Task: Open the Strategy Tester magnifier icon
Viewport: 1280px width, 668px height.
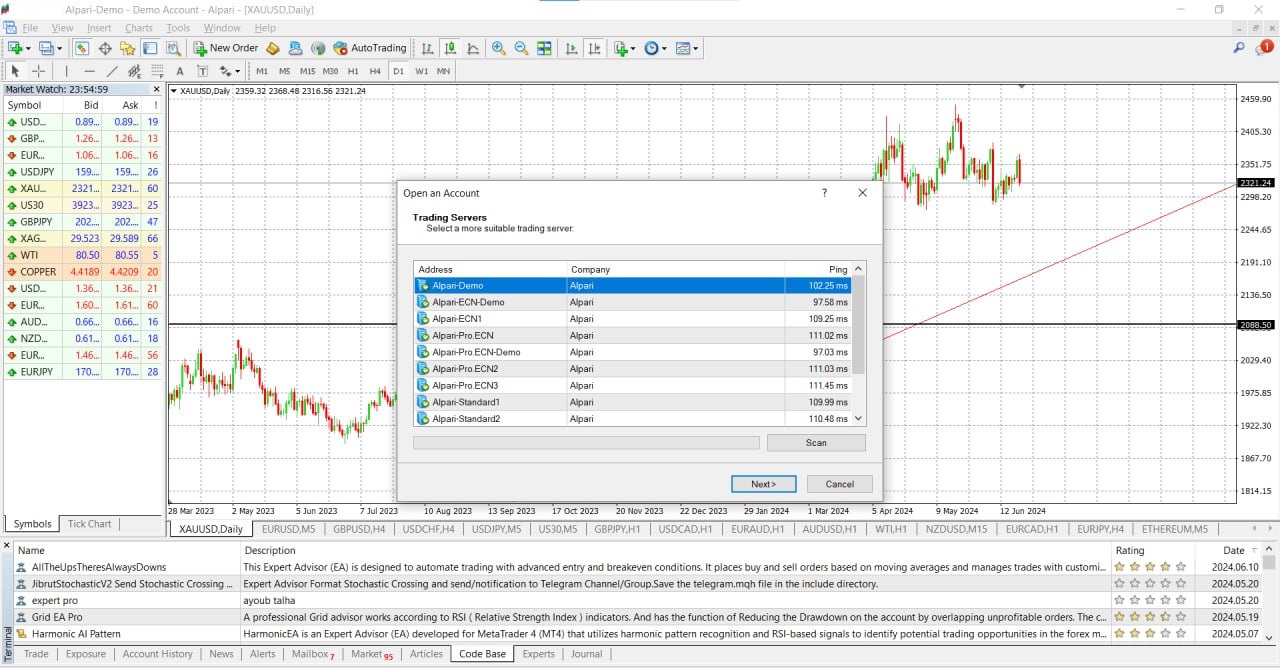Action: tap(173, 48)
